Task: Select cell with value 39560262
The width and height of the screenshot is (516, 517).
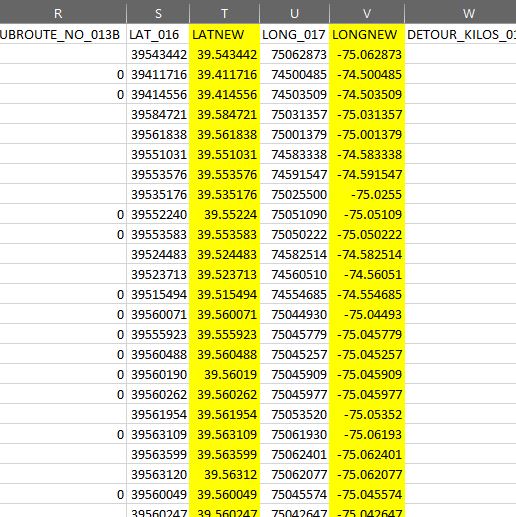Action: pos(158,394)
